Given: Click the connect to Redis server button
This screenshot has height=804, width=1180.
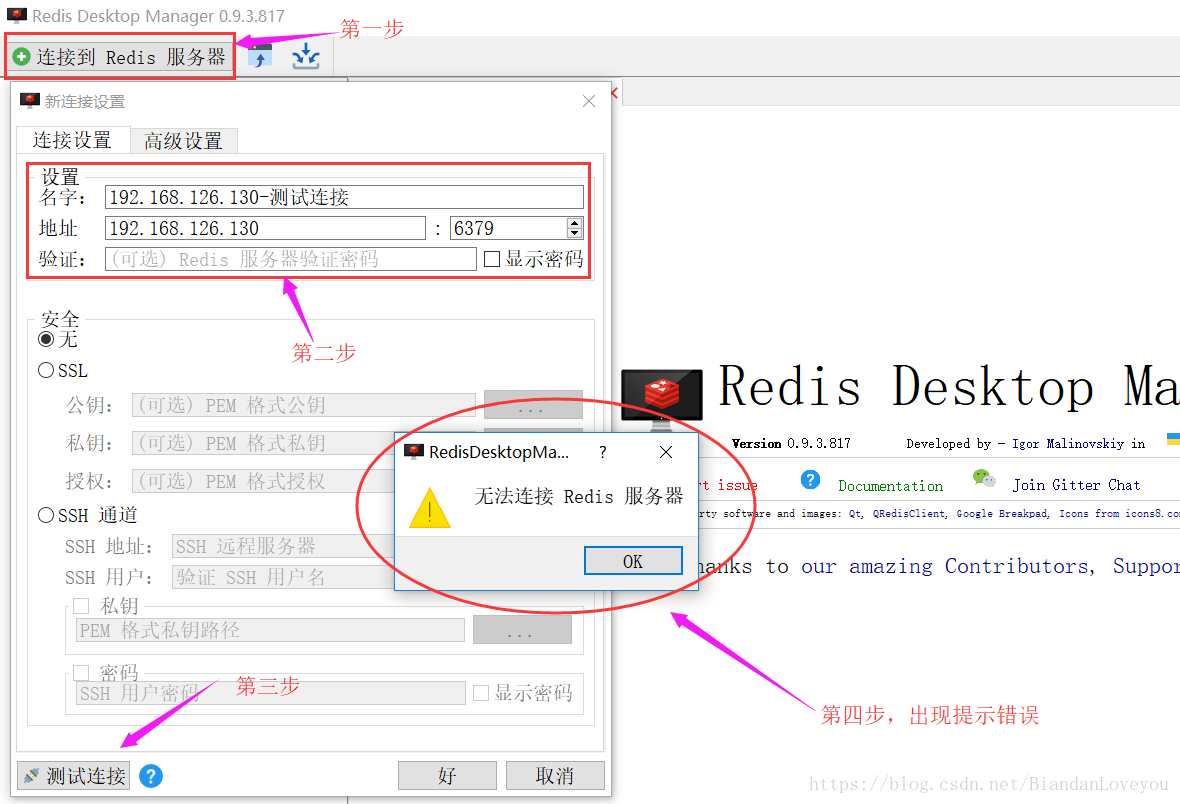Looking at the screenshot, I should coord(120,56).
